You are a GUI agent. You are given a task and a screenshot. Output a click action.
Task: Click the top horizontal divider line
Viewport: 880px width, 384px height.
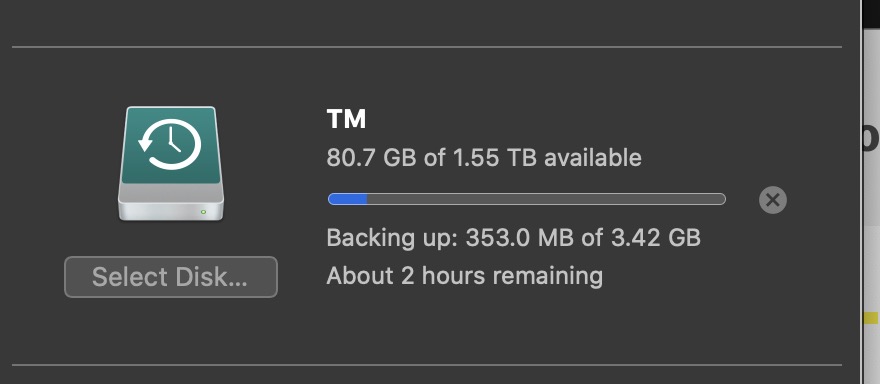pyautogui.click(x=427, y=47)
